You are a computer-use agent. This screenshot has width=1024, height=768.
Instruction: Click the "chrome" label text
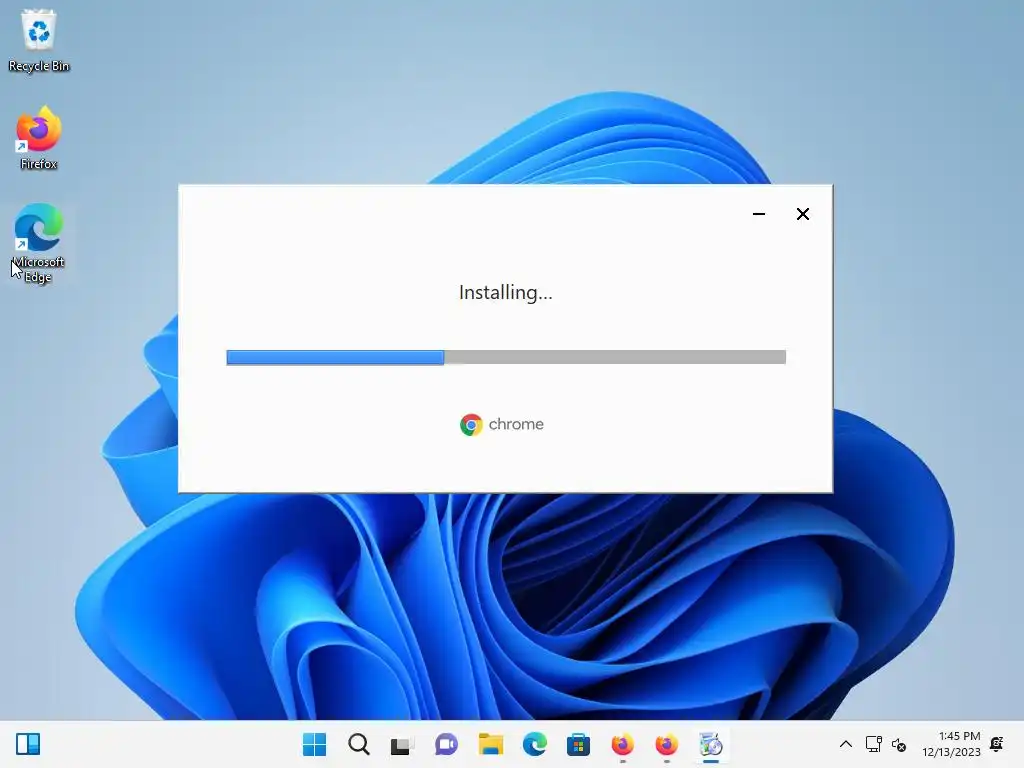pyautogui.click(x=516, y=424)
